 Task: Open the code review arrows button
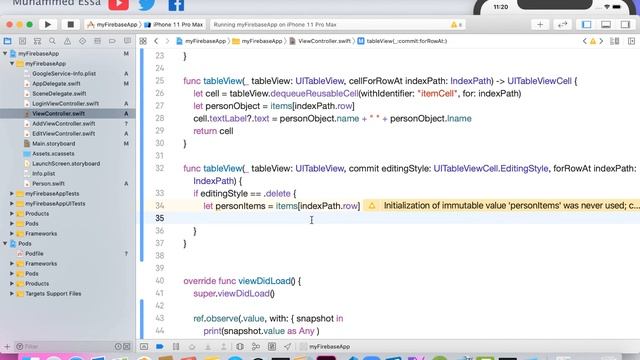562,24
